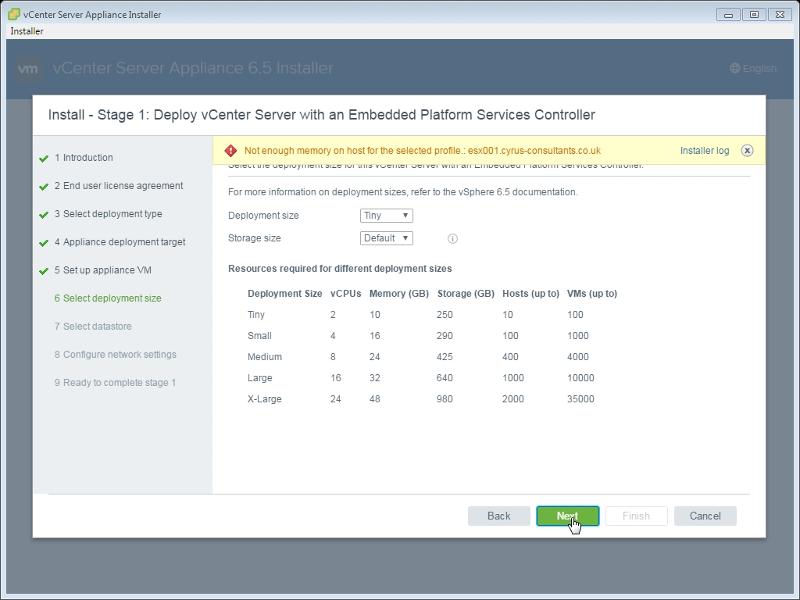Click the Back button
The height and width of the screenshot is (600, 800).
pyautogui.click(x=498, y=516)
